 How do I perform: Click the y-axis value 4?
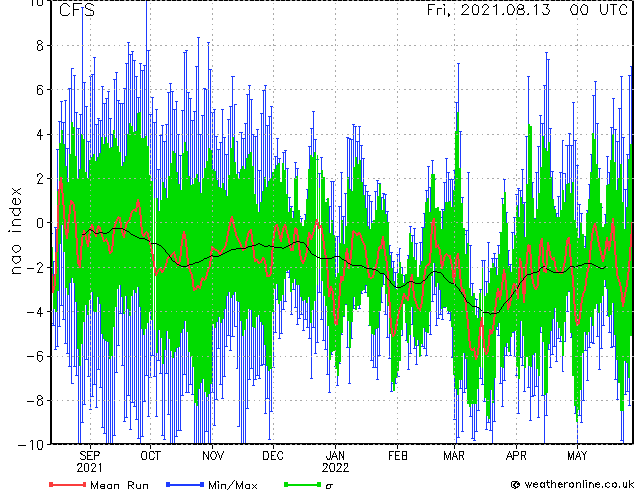[x=40, y=134]
